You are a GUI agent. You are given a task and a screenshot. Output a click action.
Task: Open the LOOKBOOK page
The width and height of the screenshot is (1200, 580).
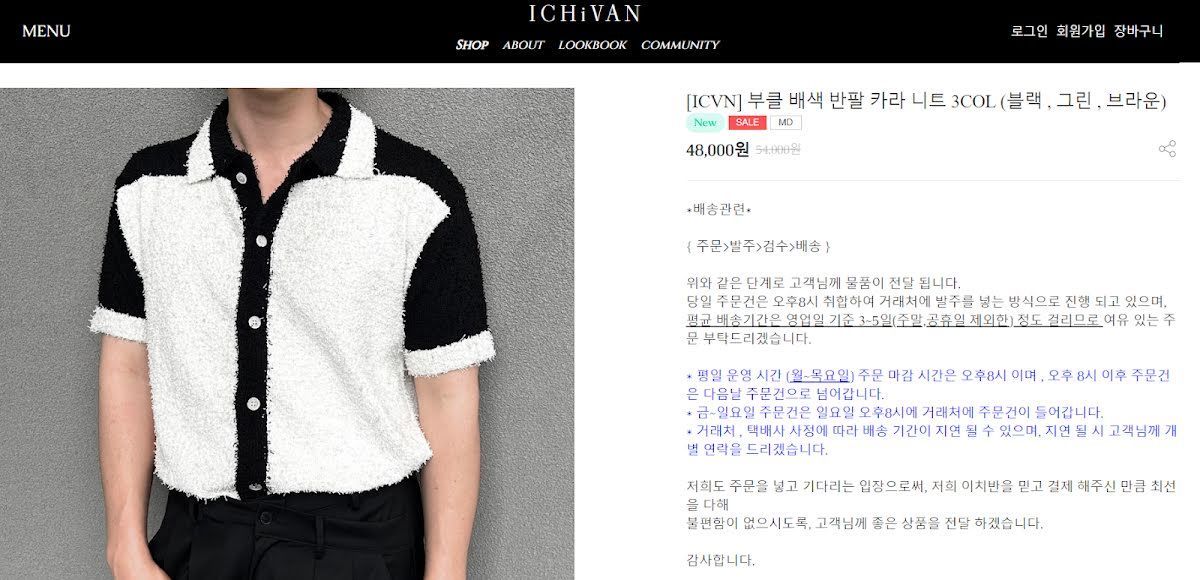pos(592,45)
